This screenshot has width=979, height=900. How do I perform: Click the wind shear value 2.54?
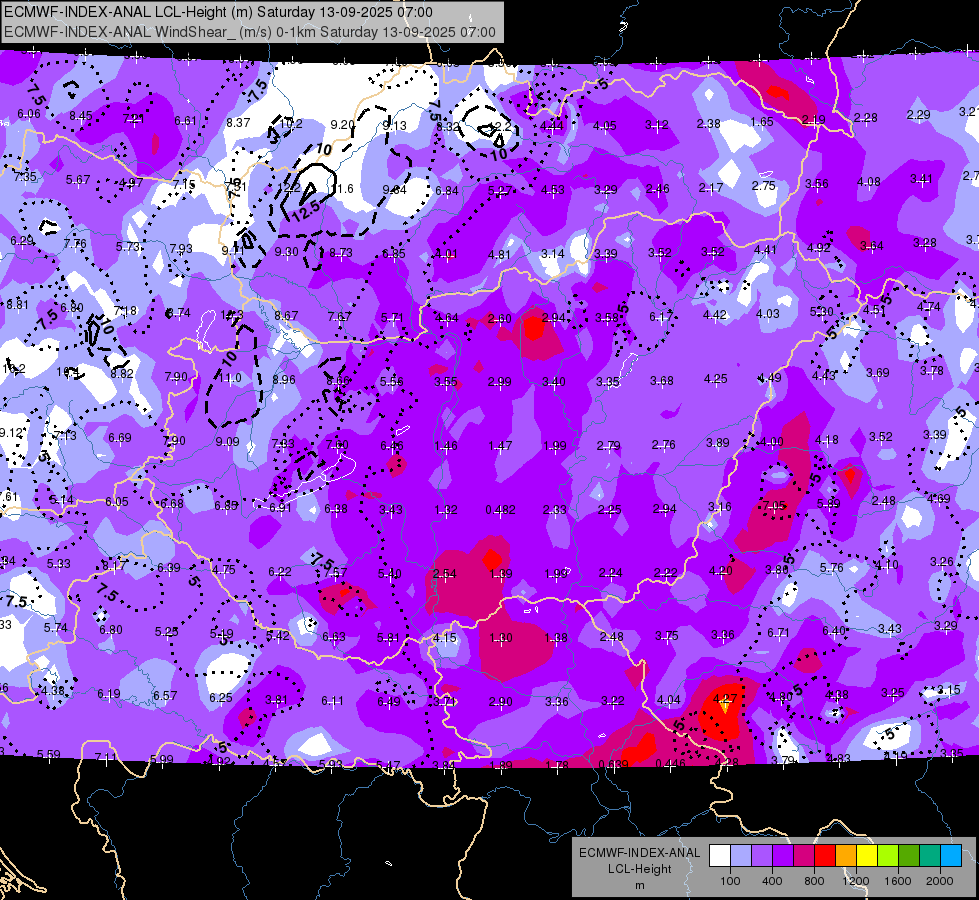445,573
